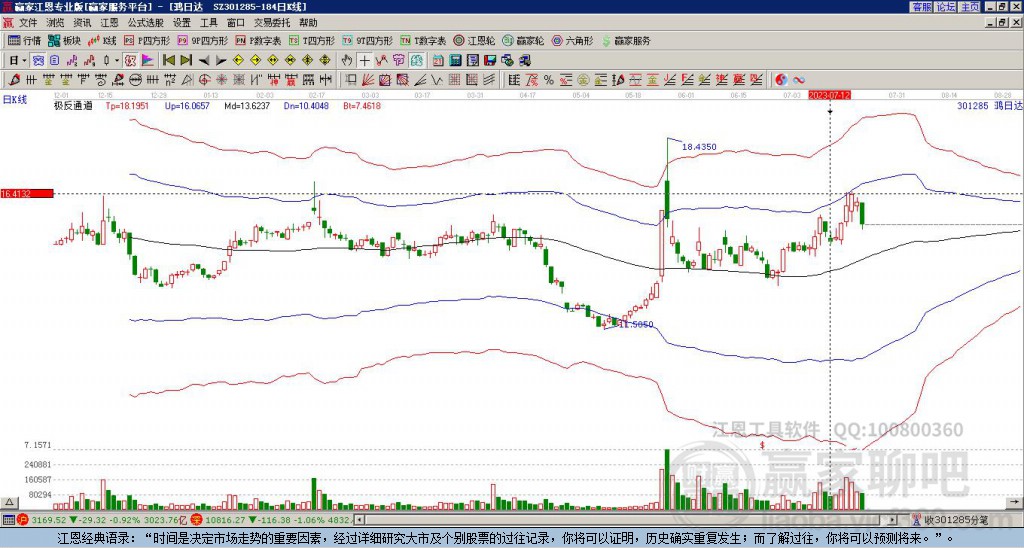Click the 日K线 label on chart

pyautogui.click(x=15, y=100)
